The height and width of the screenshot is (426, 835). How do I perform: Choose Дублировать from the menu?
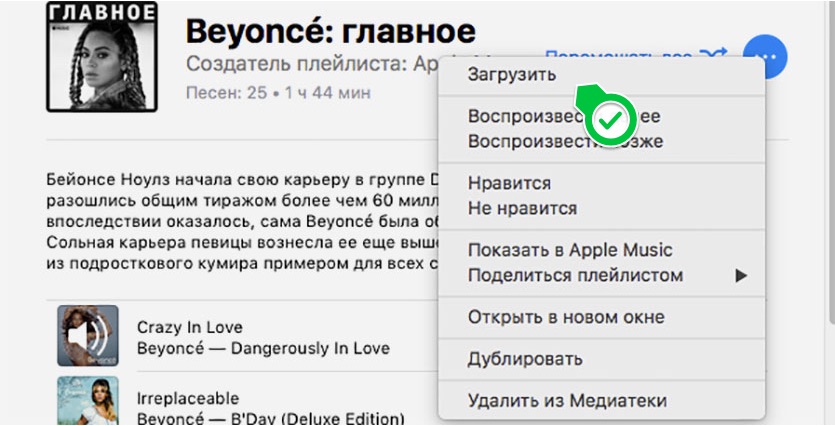[525, 359]
